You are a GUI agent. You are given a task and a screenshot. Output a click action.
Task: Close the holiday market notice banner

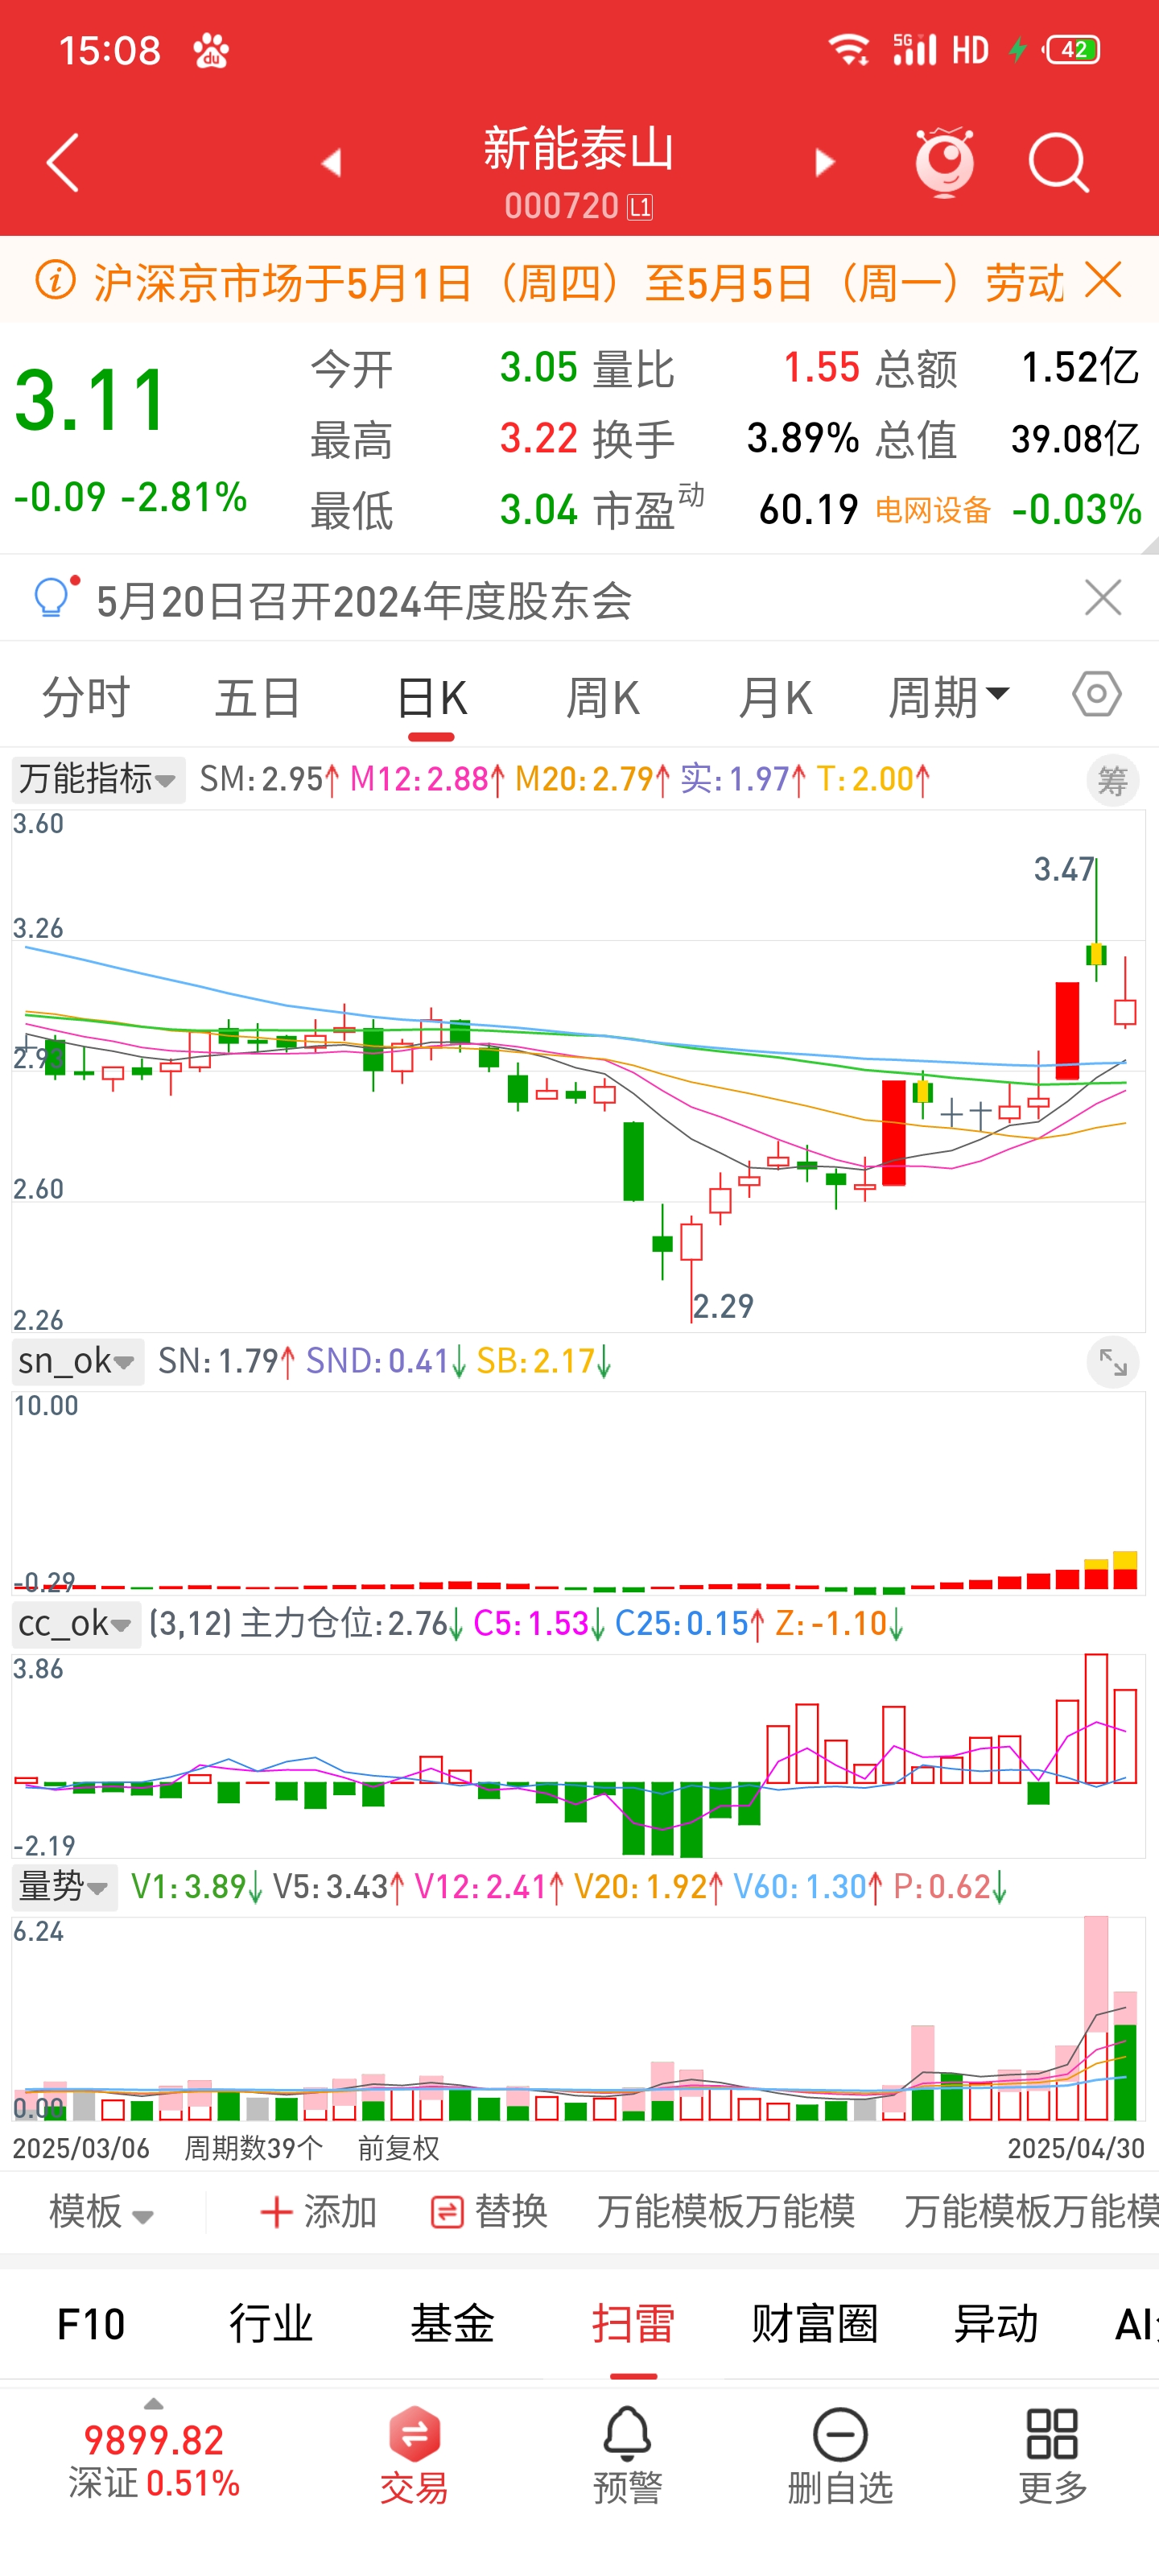click(x=1103, y=281)
